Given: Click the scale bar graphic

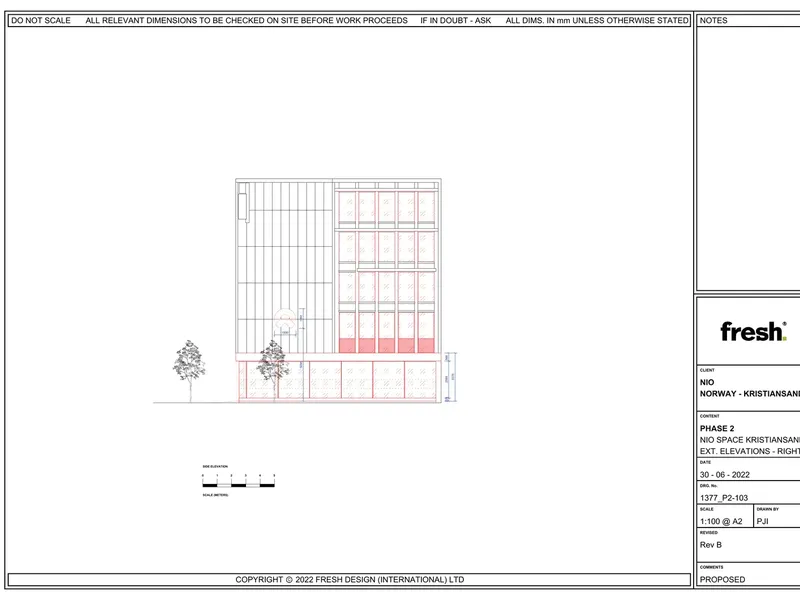Looking at the screenshot, I should coord(238,481).
